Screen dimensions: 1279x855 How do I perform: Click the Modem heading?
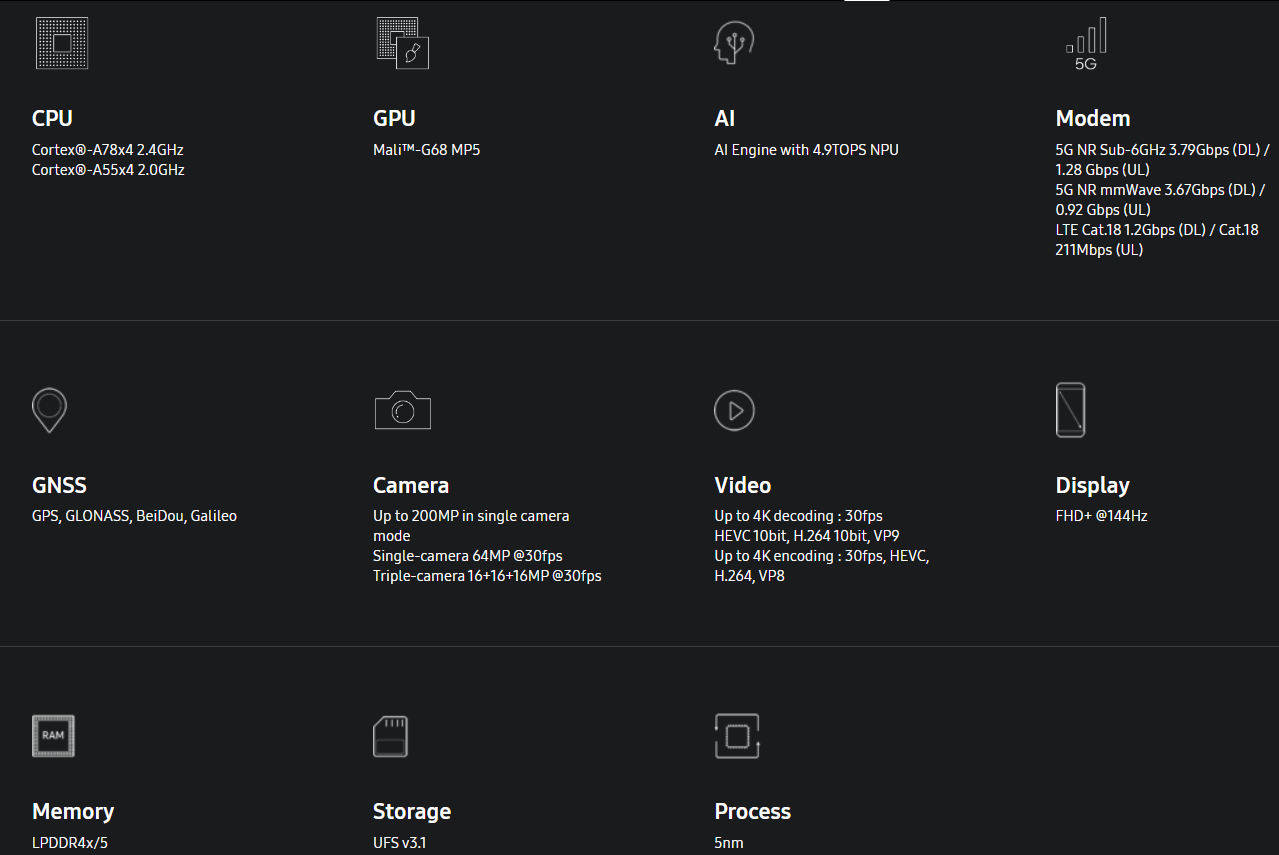pyautogui.click(x=1093, y=118)
